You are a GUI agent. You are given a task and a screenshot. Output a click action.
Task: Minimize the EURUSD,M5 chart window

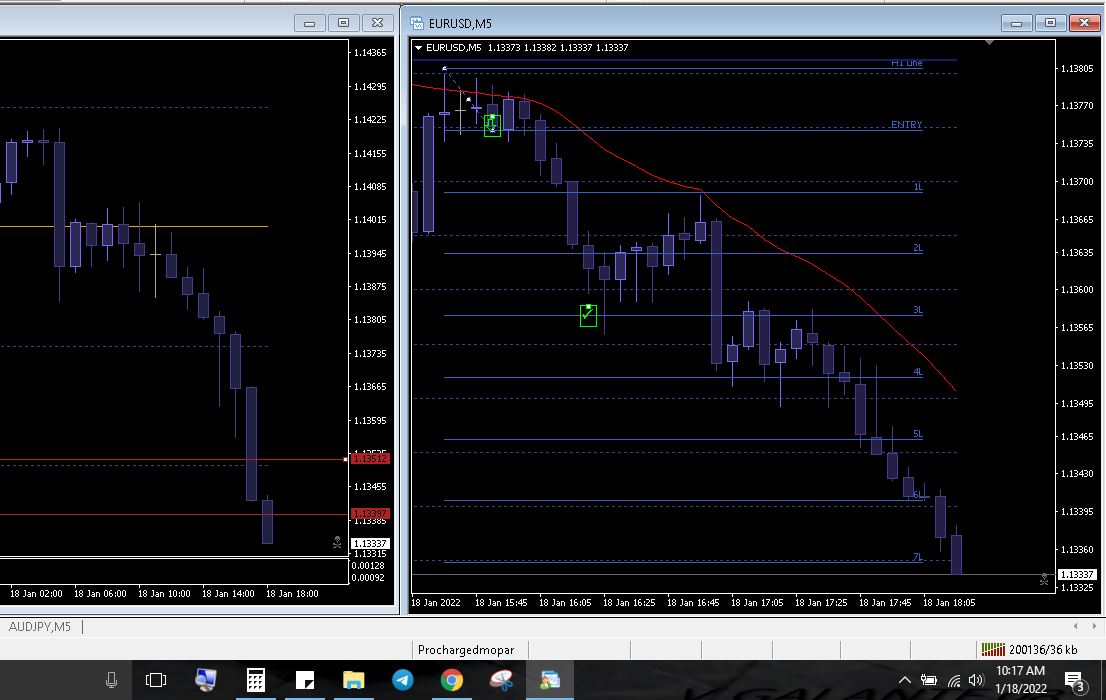coord(1016,23)
